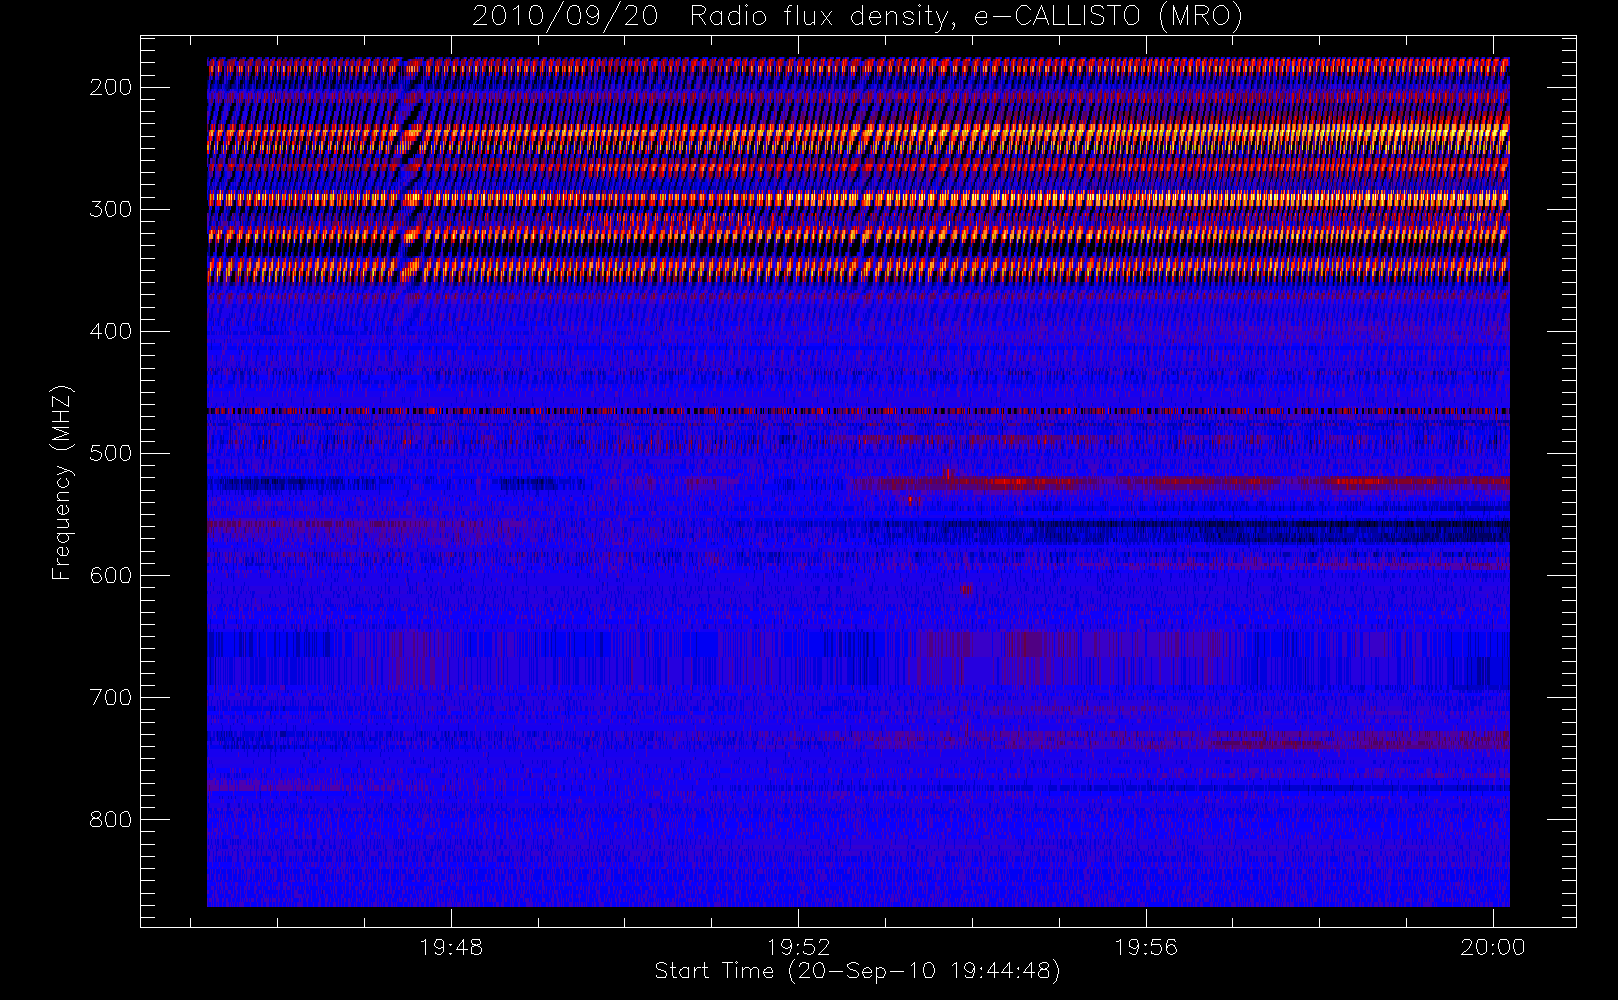Click the plot title 'Radio flux density, e-CALLISTO (MRO)'
The width and height of the screenshot is (1618, 1000).
tap(966, 17)
